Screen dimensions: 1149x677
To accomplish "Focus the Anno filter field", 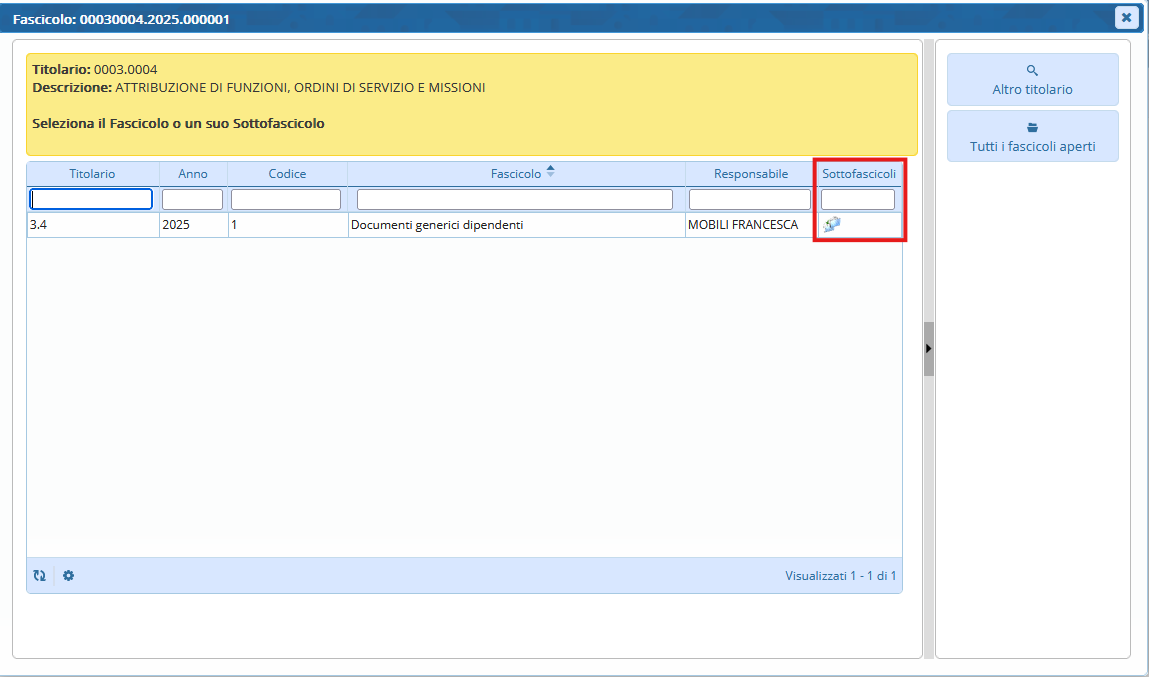I will (x=192, y=199).
